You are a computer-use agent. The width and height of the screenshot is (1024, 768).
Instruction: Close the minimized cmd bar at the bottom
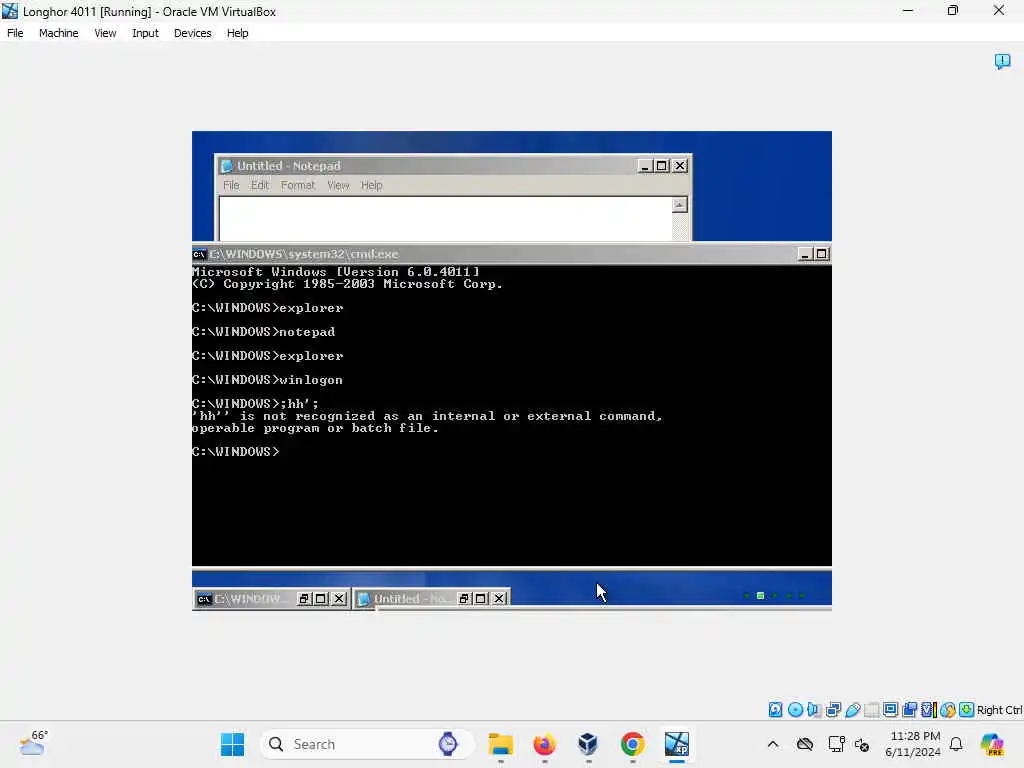point(339,599)
